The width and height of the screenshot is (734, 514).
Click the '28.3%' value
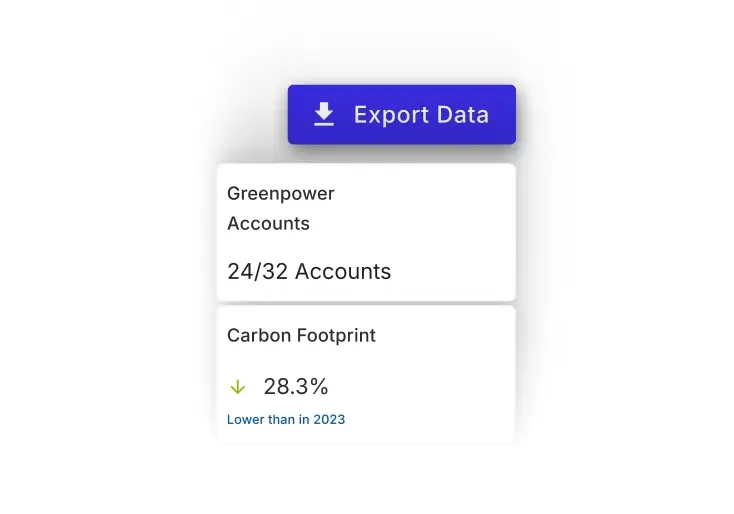(296, 387)
